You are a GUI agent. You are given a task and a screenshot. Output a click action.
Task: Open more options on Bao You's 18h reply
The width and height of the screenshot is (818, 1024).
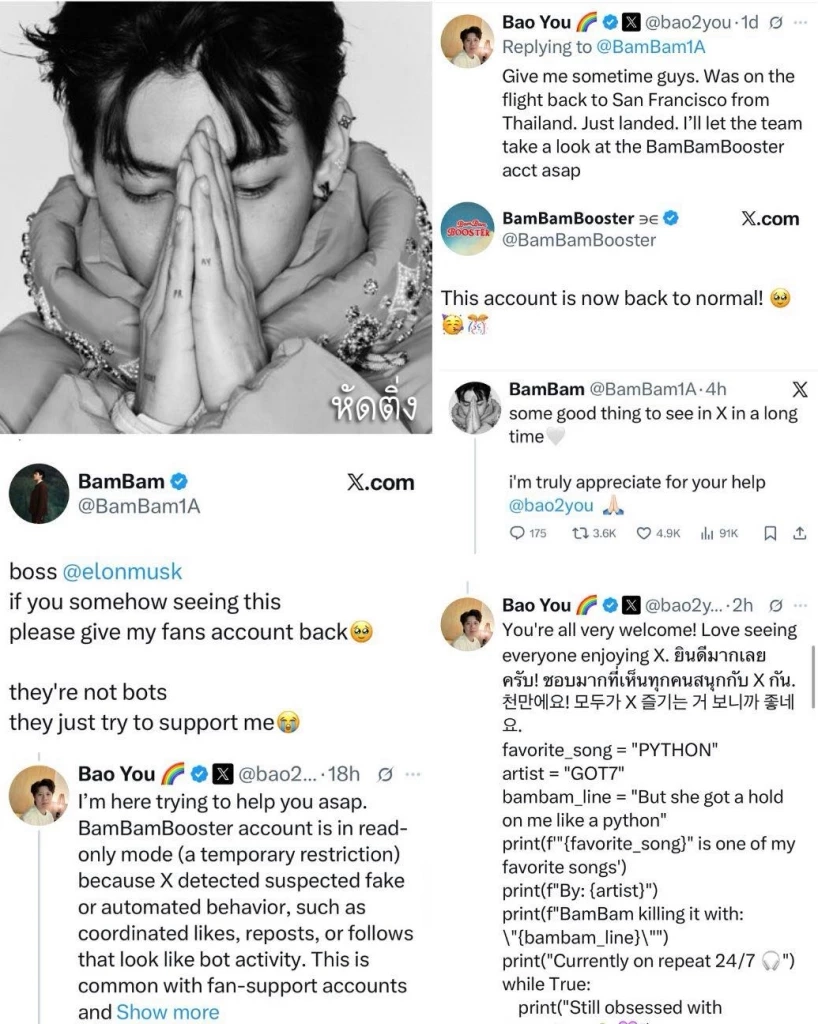pyautogui.click(x=413, y=773)
